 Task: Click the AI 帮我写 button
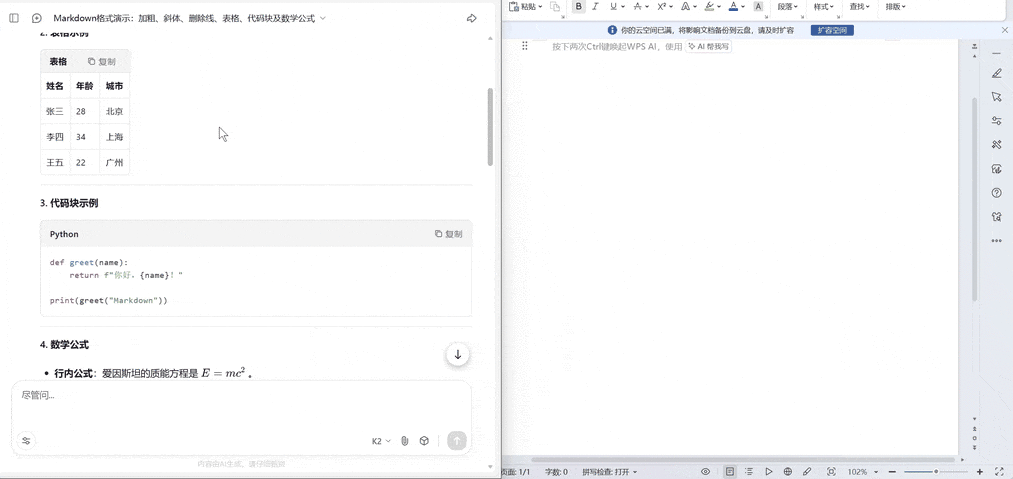708,47
